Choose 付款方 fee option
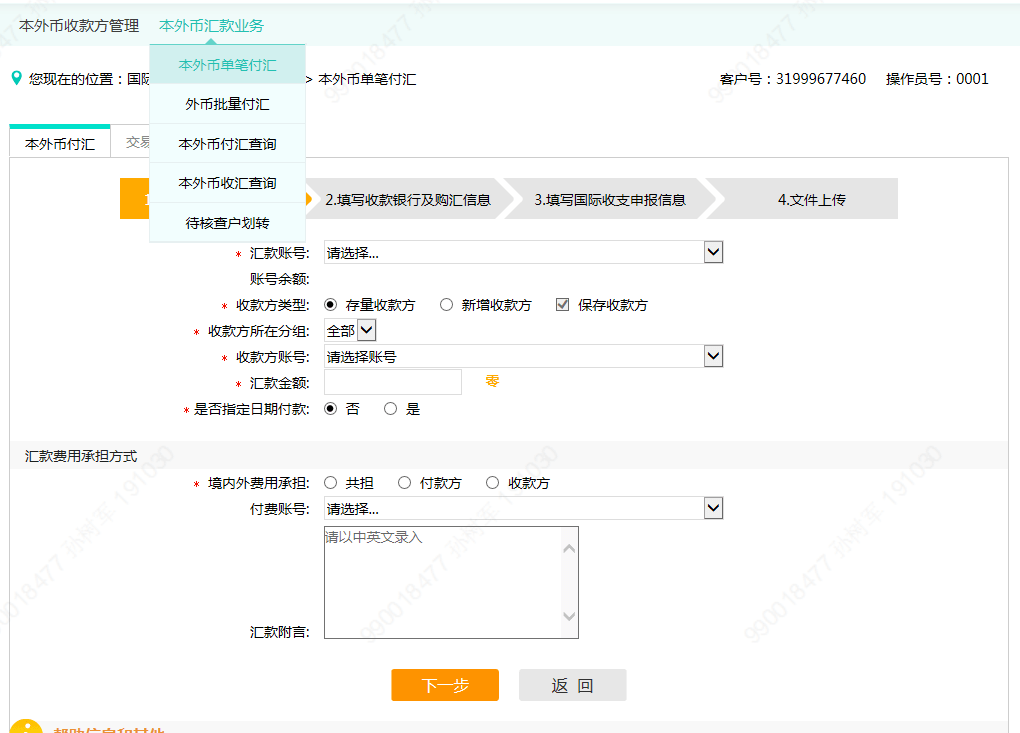The width and height of the screenshot is (1020, 733). (x=405, y=483)
